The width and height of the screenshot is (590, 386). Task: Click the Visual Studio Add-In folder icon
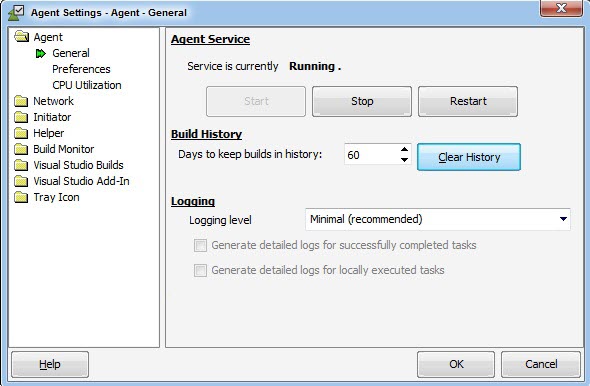(x=21, y=181)
